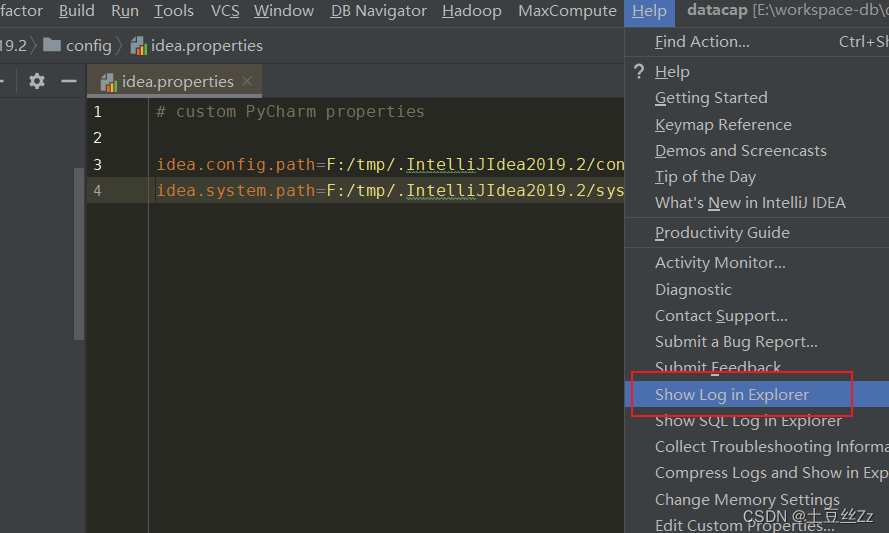The image size is (889, 533).
Task: Close the open Help menu
Action: coord(649,11)
